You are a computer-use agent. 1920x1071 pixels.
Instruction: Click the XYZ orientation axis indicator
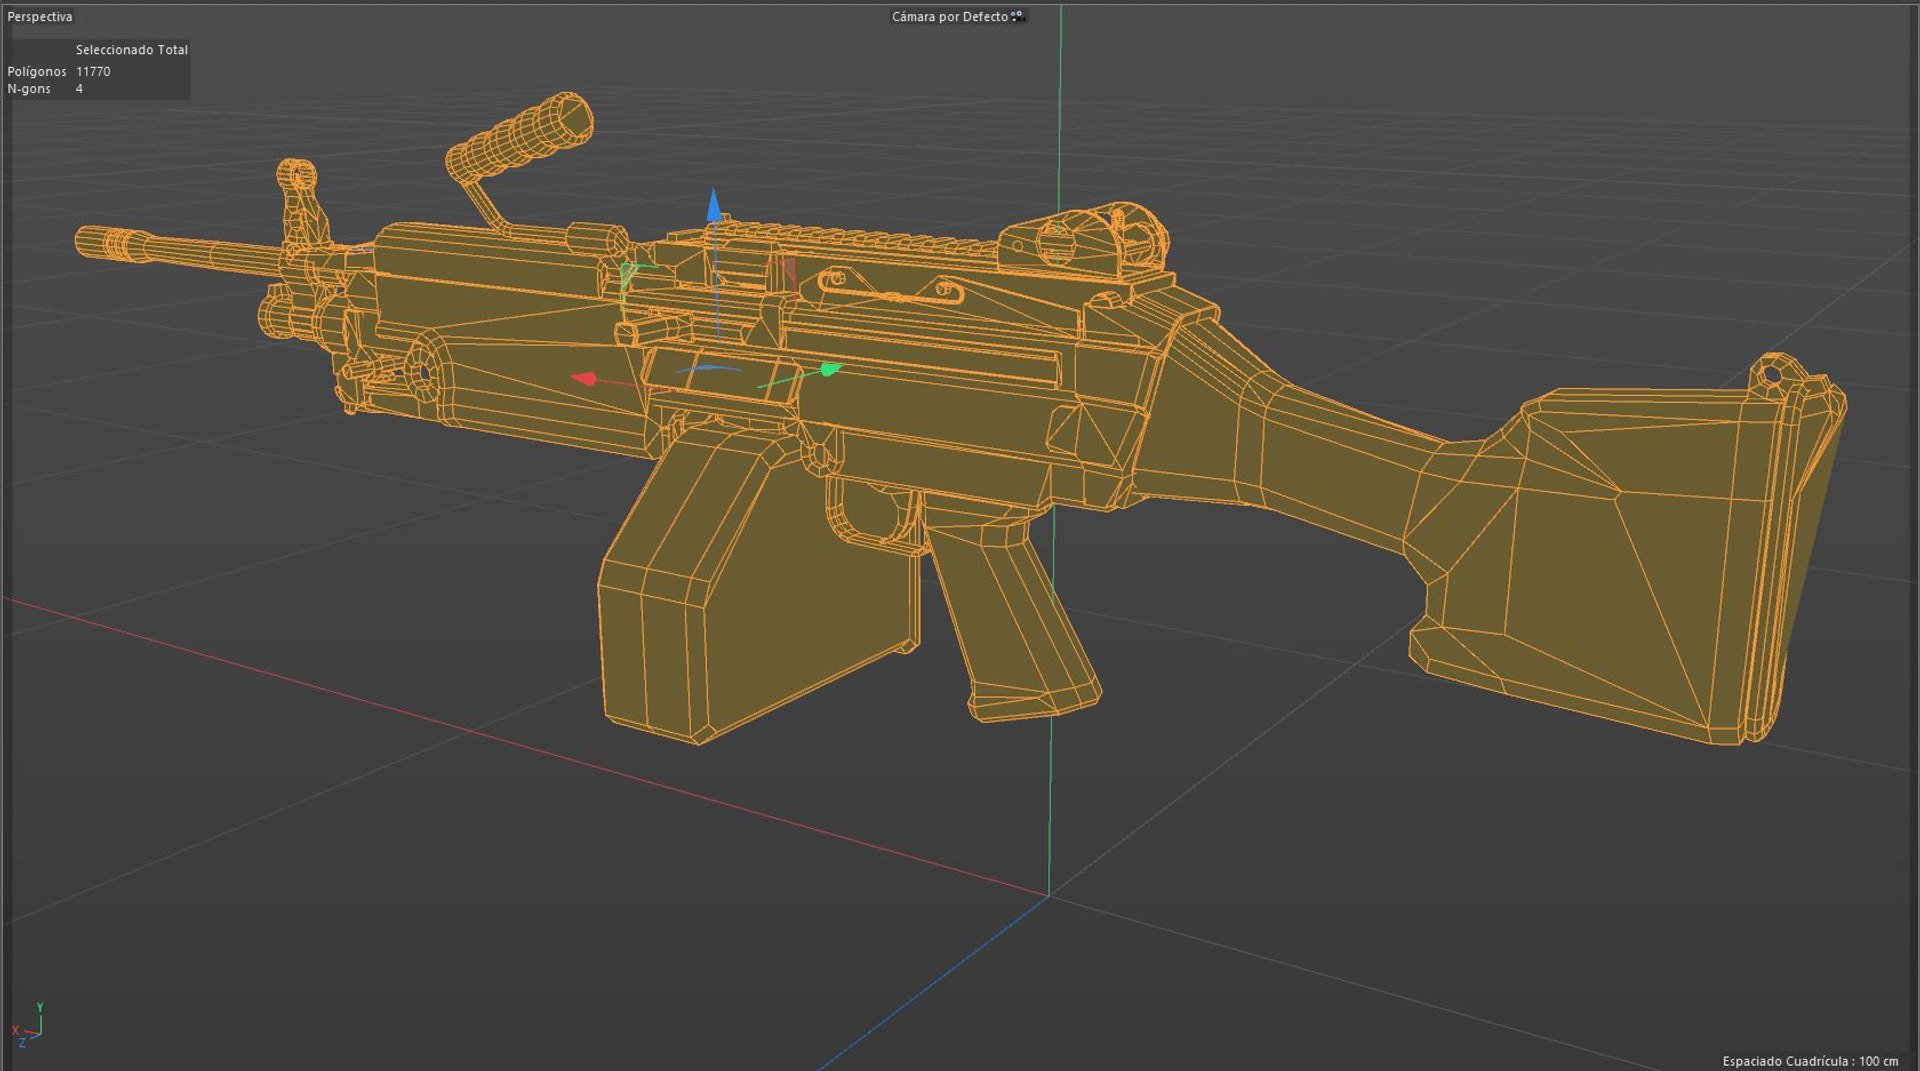coord(28,1027)
